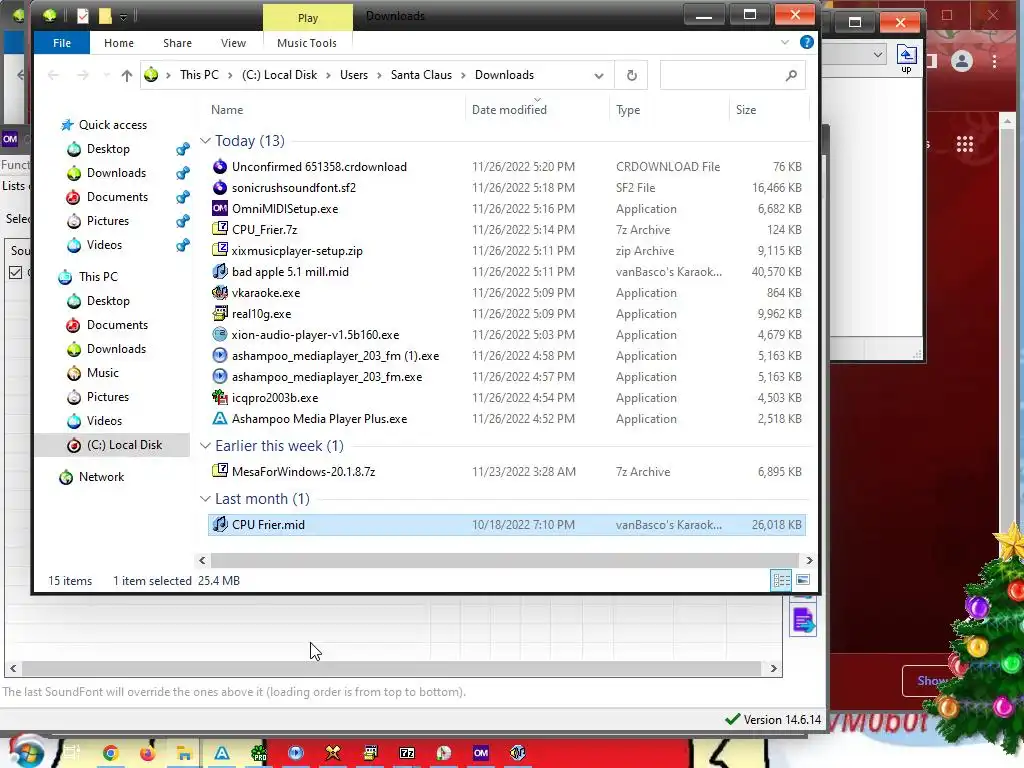Open address bar history dropdown

599,76
